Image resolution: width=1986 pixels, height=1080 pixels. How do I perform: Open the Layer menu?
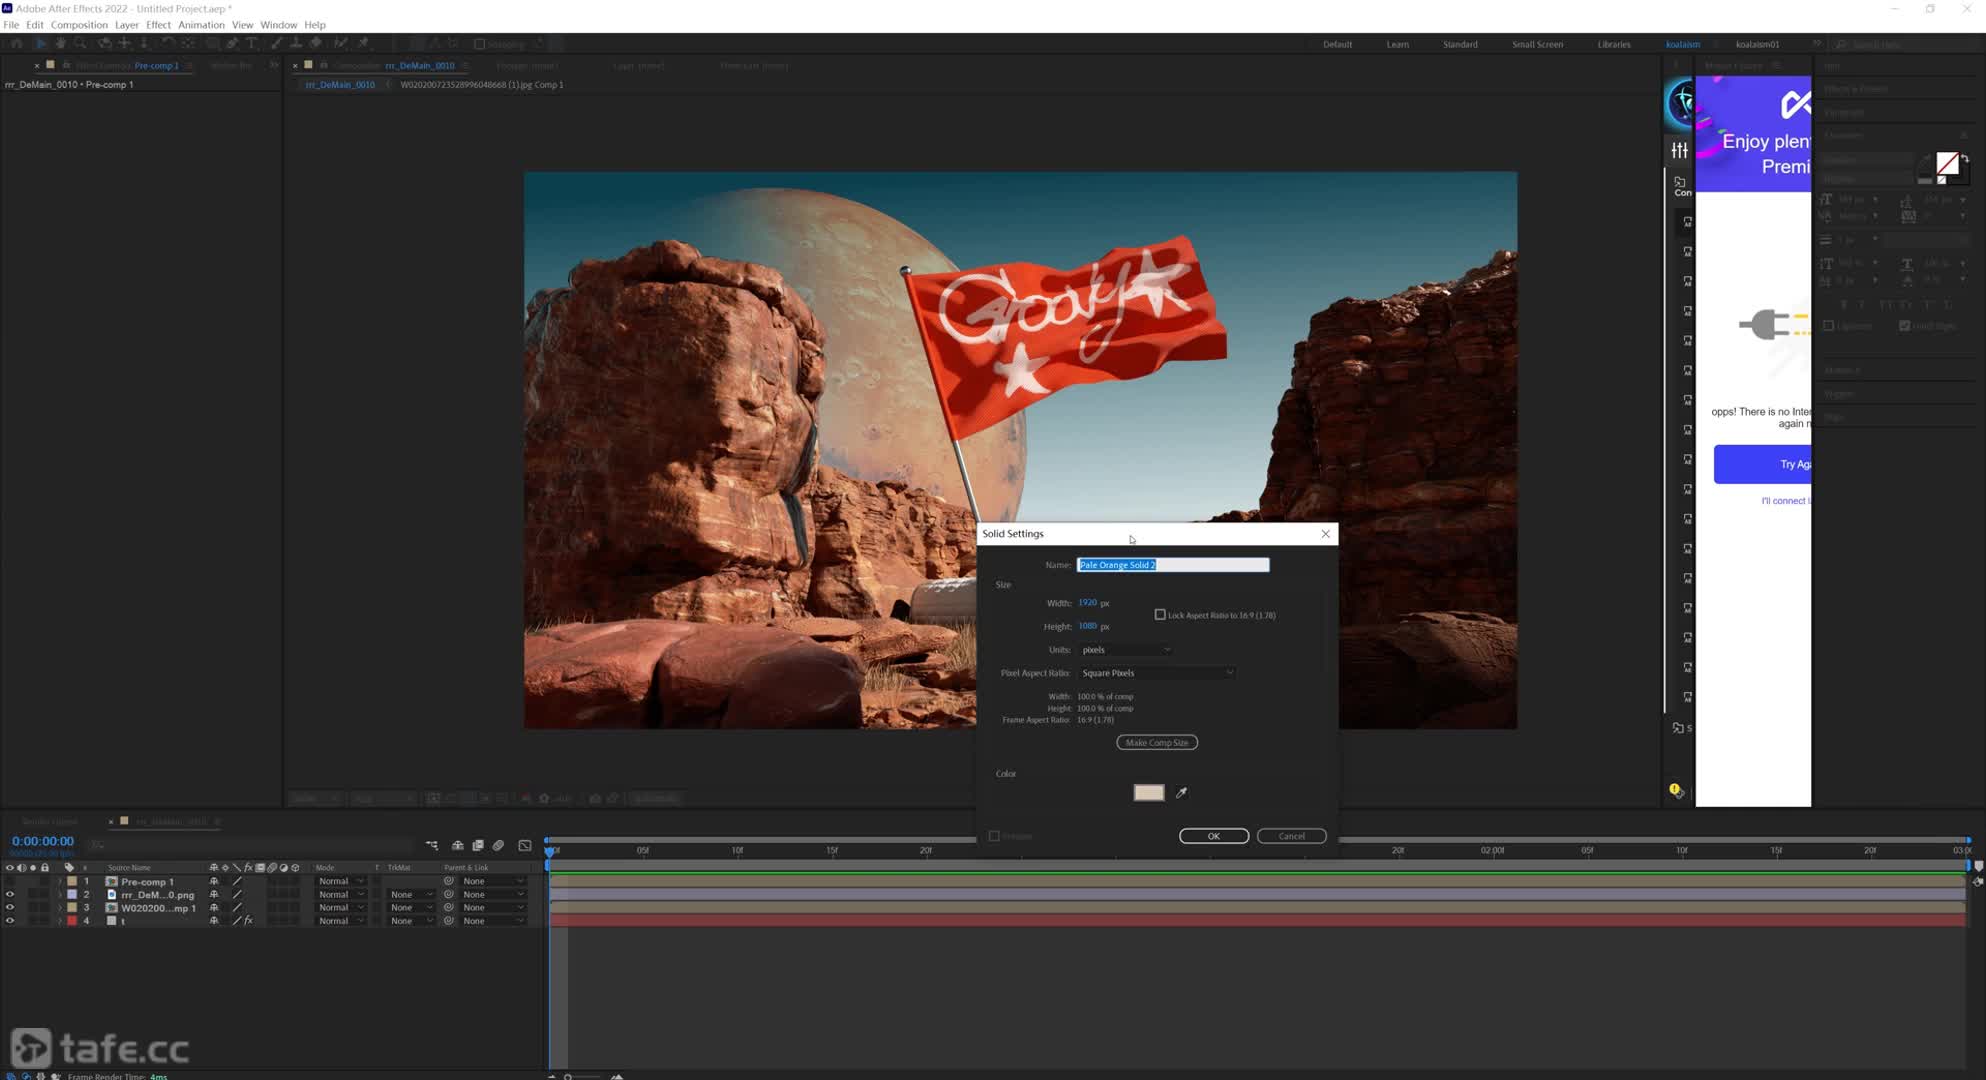click(x=127, y=25)
